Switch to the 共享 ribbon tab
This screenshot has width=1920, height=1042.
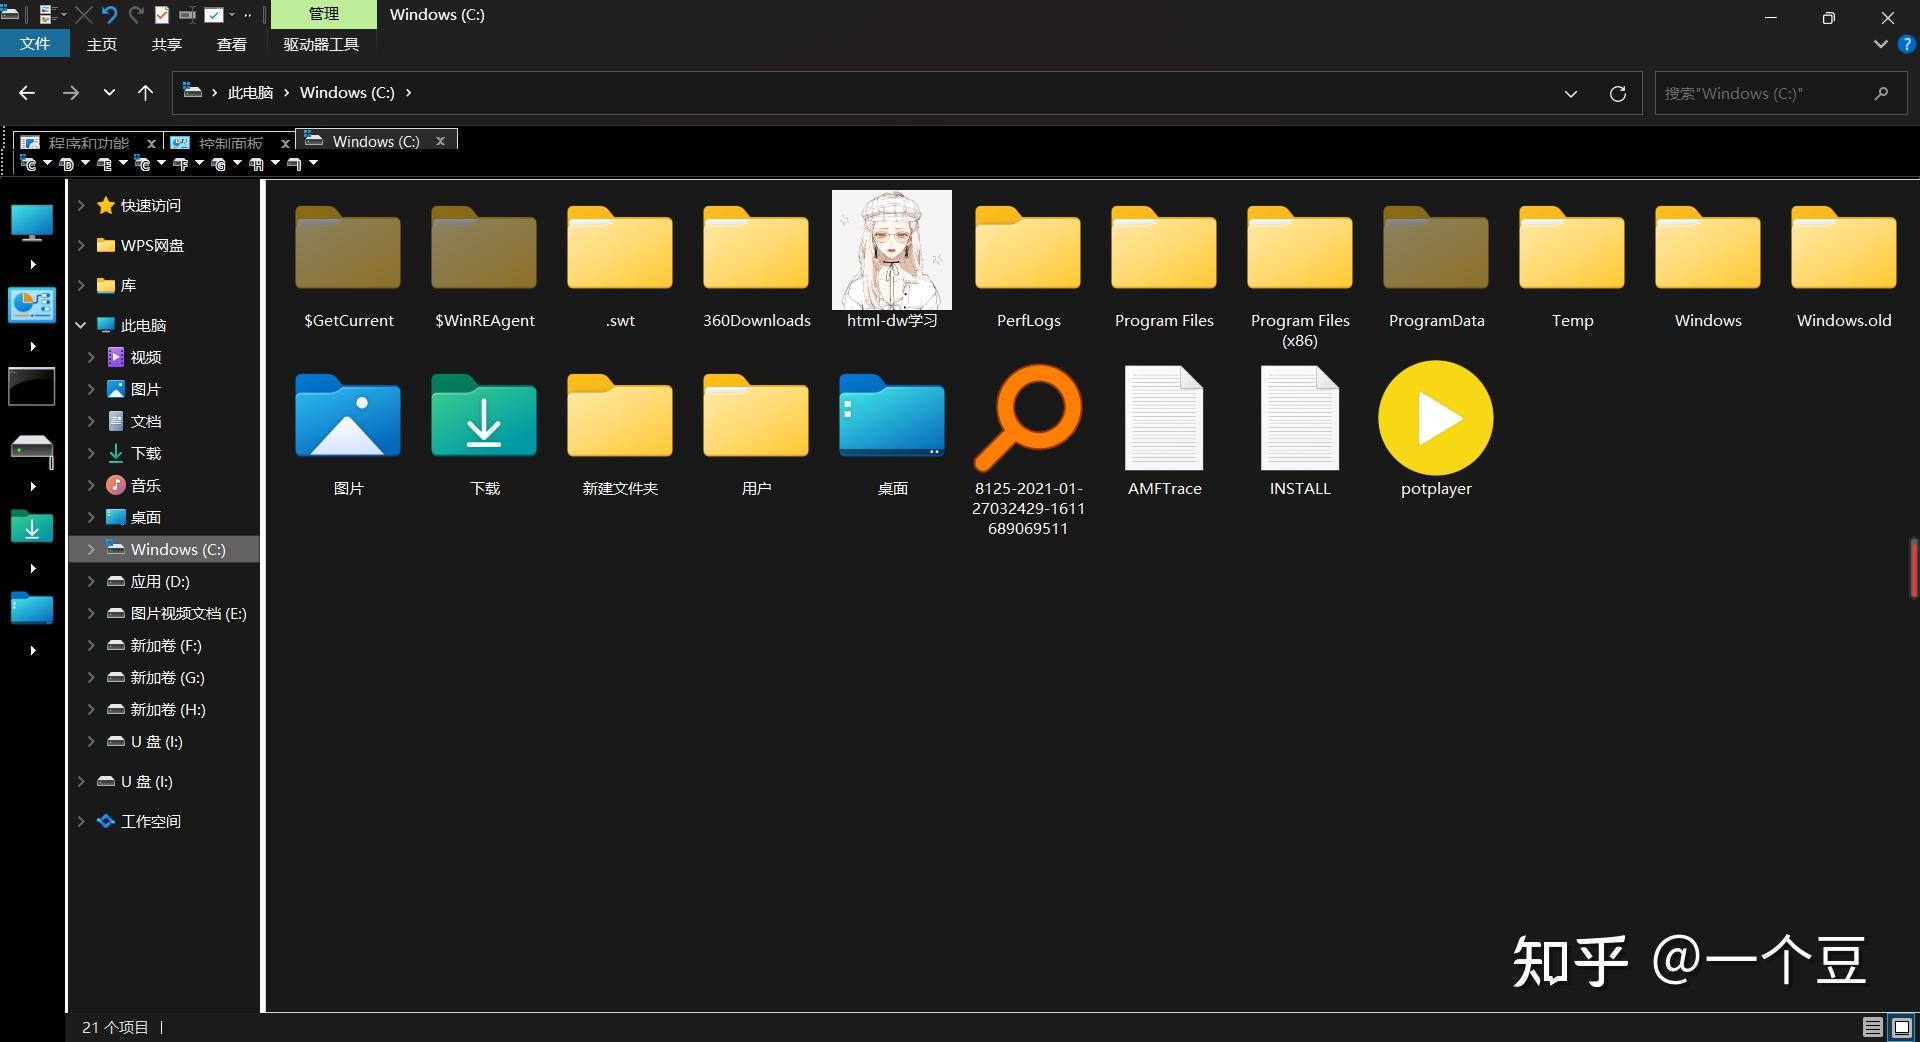tap(167, 44)
